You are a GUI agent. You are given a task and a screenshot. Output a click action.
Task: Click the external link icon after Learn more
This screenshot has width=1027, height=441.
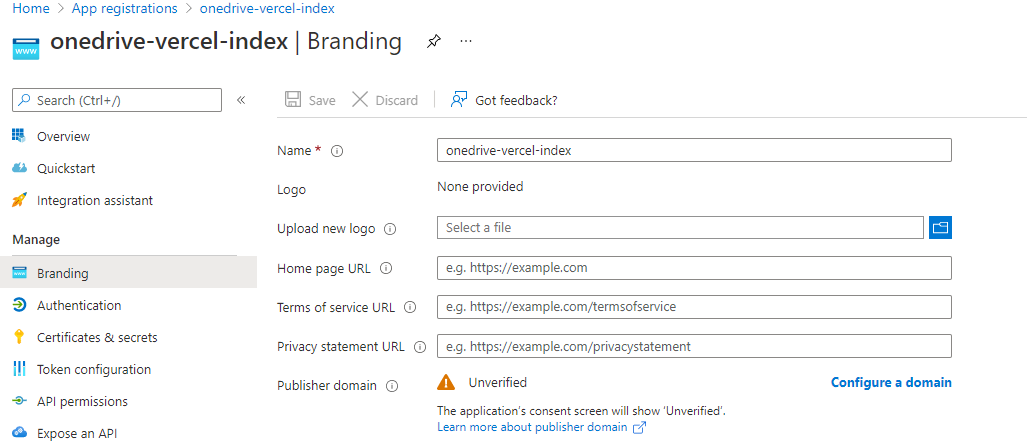tap(639, 428)
